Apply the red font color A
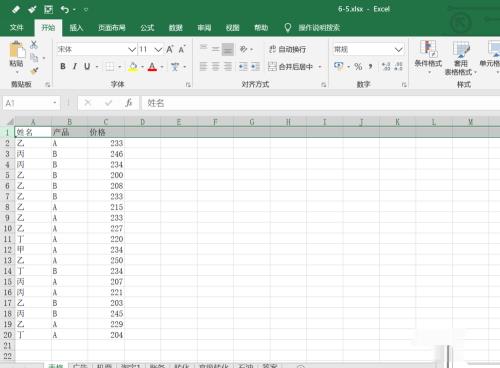 (x=152, y=67)
